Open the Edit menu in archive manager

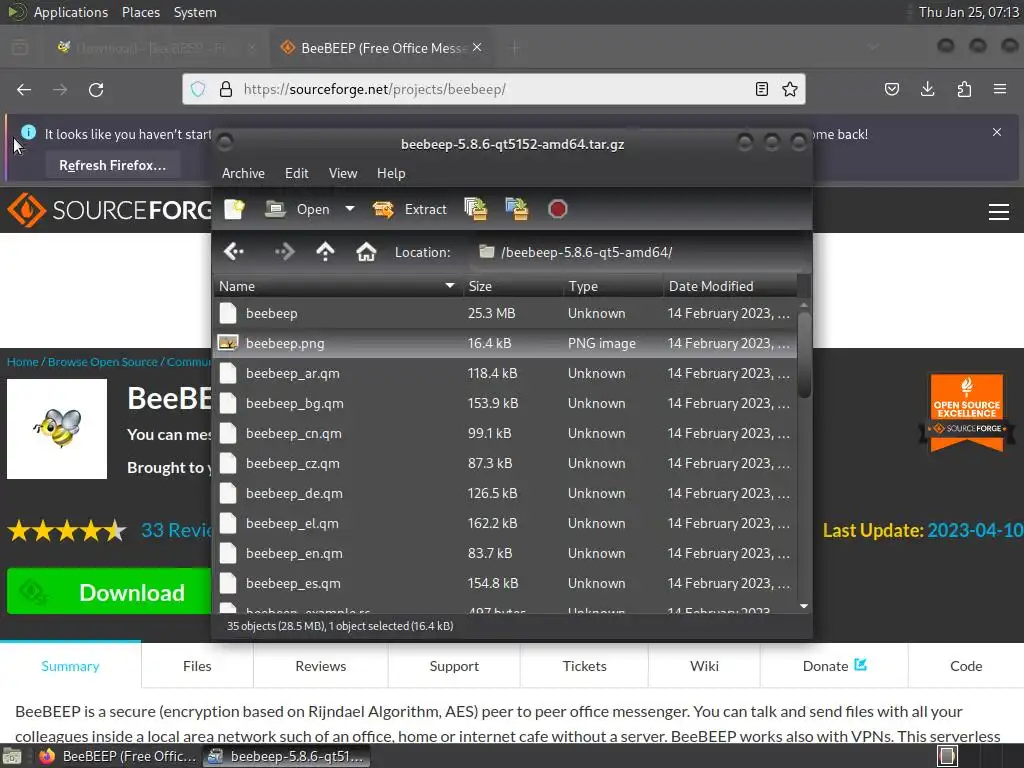tap(296, 173)
